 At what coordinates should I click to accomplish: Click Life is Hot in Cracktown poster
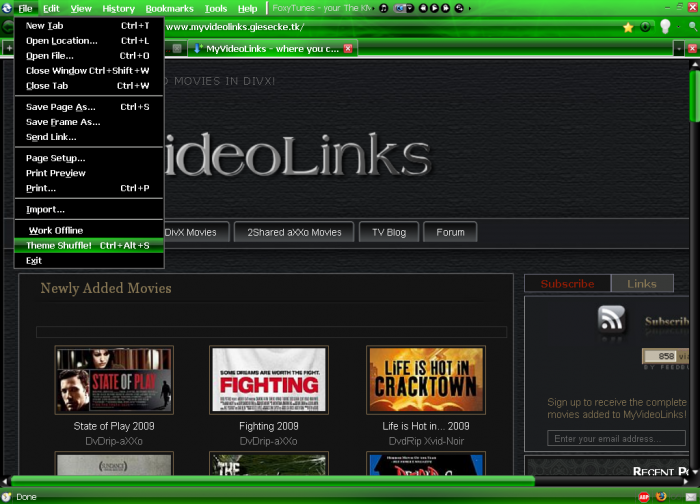click(426, 380)
